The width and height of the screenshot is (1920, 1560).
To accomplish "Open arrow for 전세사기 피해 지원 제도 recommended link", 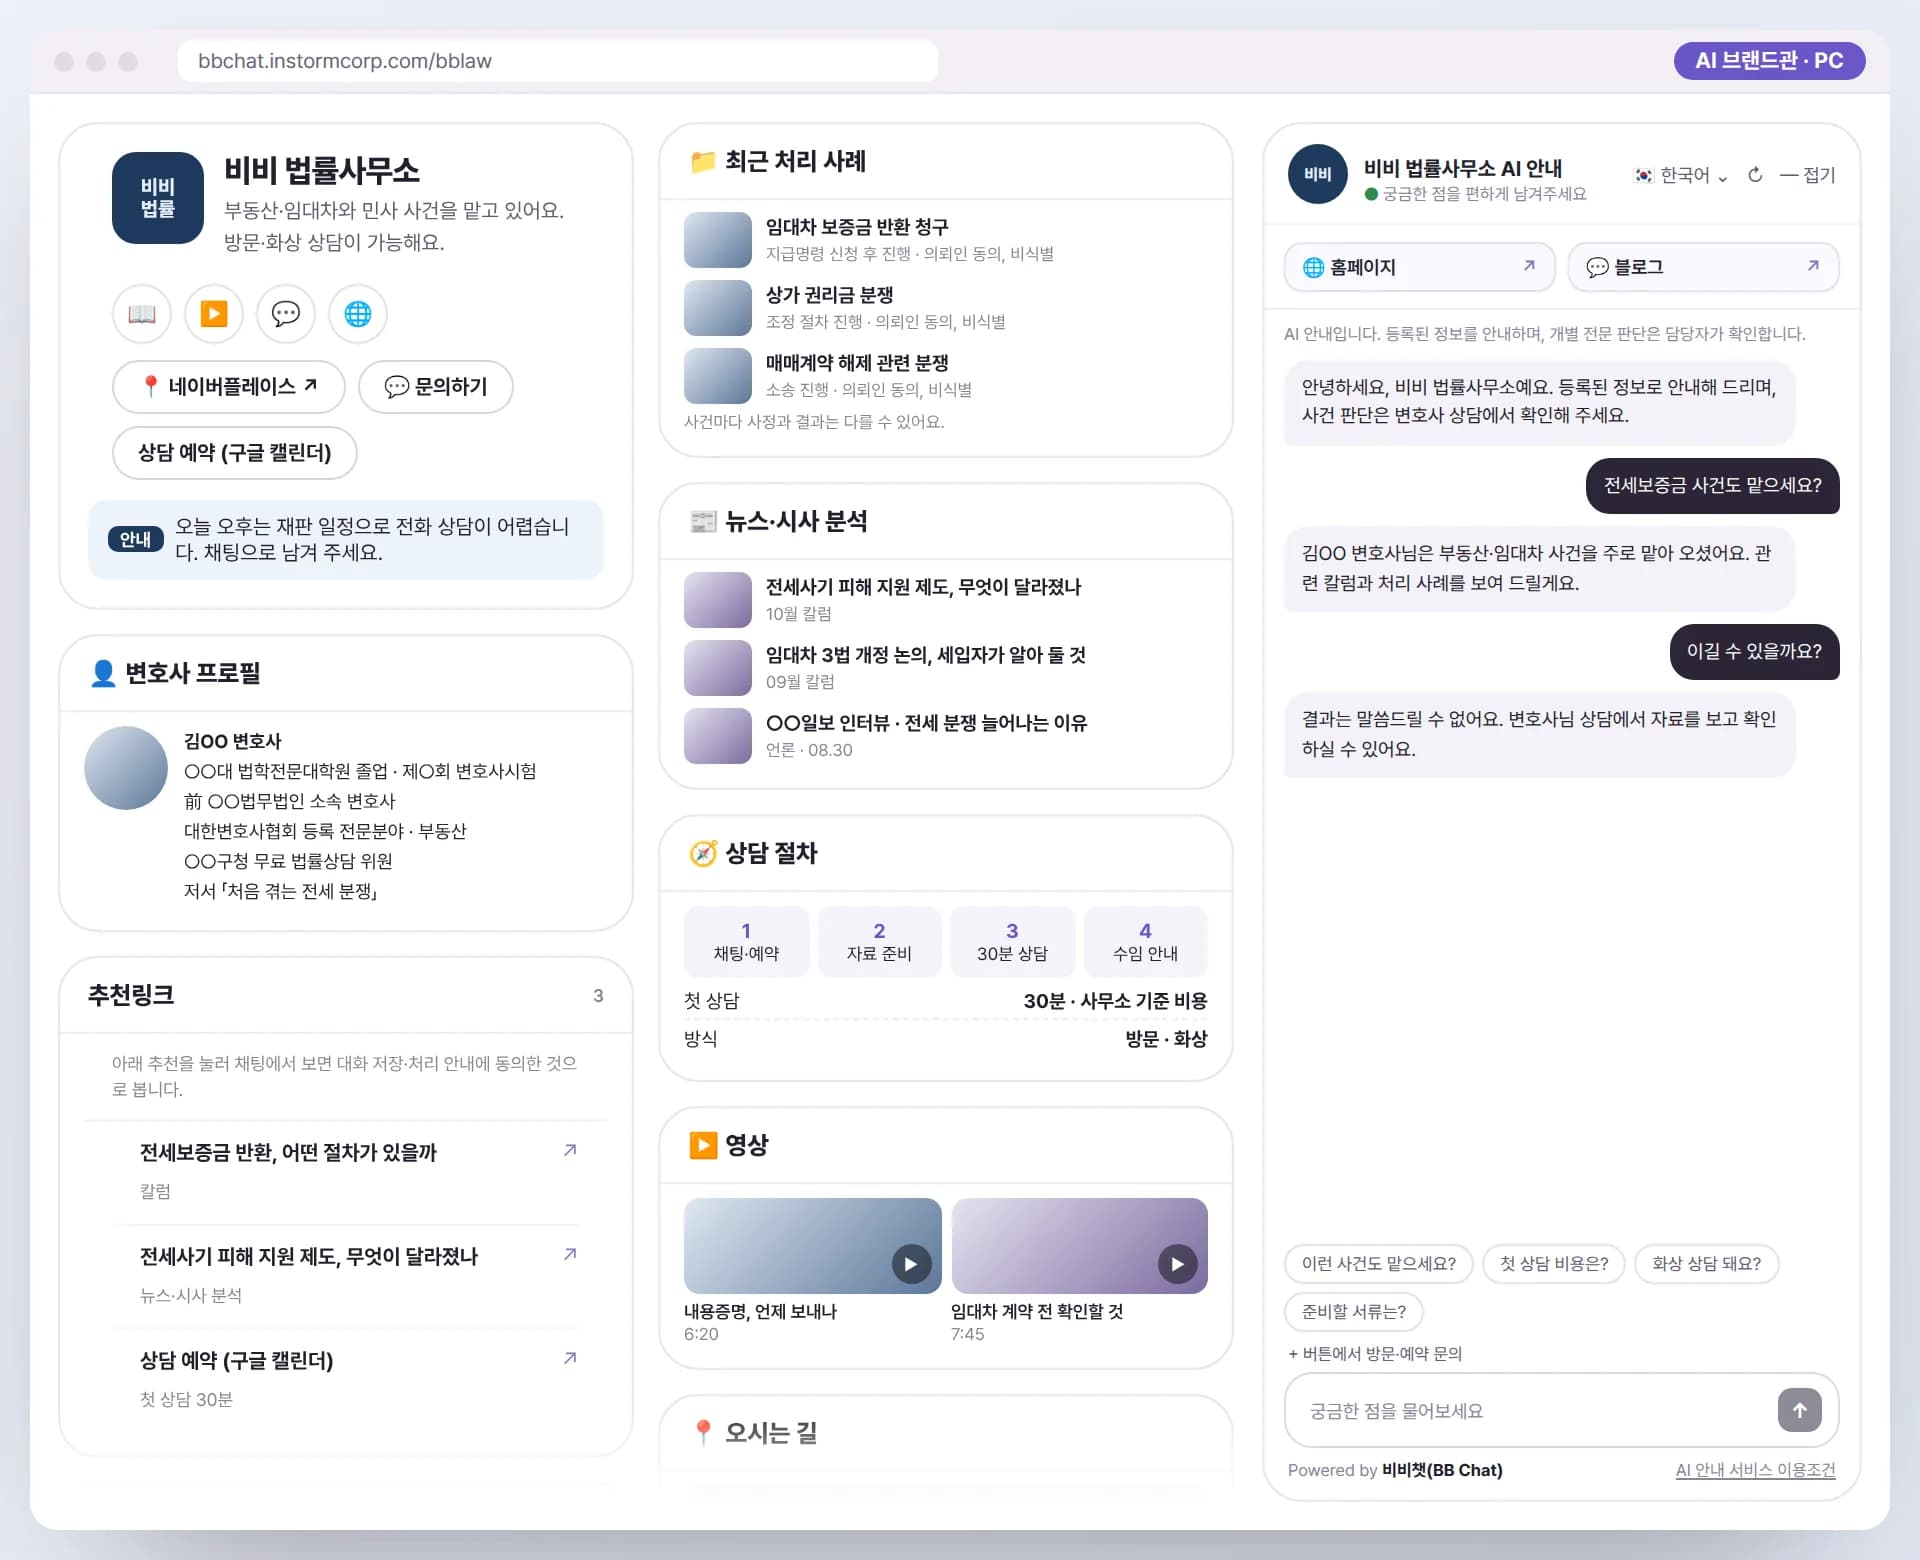I will [x=570, y=1254].
